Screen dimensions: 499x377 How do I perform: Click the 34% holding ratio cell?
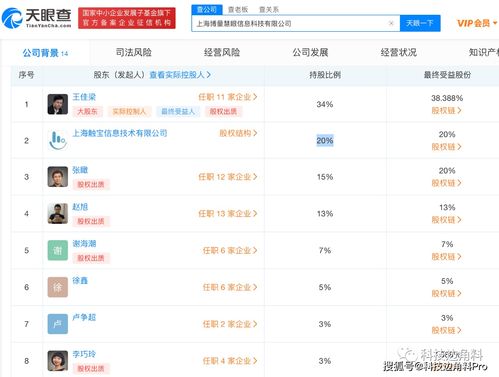point(325,104)
